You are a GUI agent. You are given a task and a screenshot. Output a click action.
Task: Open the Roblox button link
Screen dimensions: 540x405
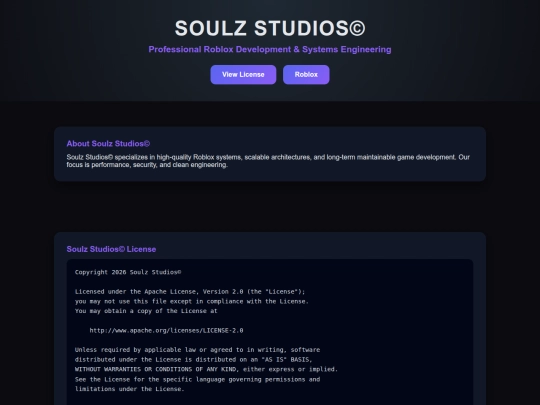pyautogui.click(x=306, y=74)
